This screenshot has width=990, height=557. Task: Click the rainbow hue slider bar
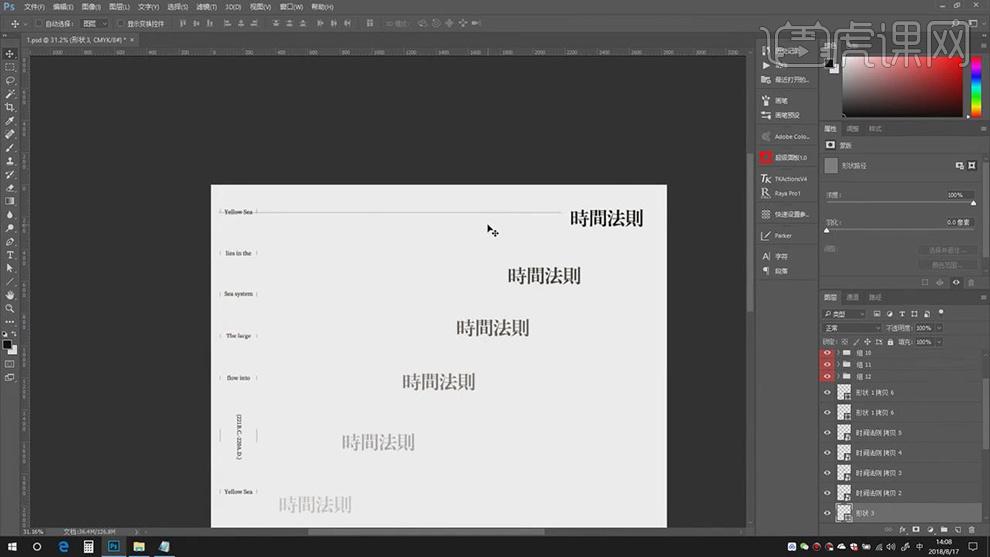[x=976, y=87]
